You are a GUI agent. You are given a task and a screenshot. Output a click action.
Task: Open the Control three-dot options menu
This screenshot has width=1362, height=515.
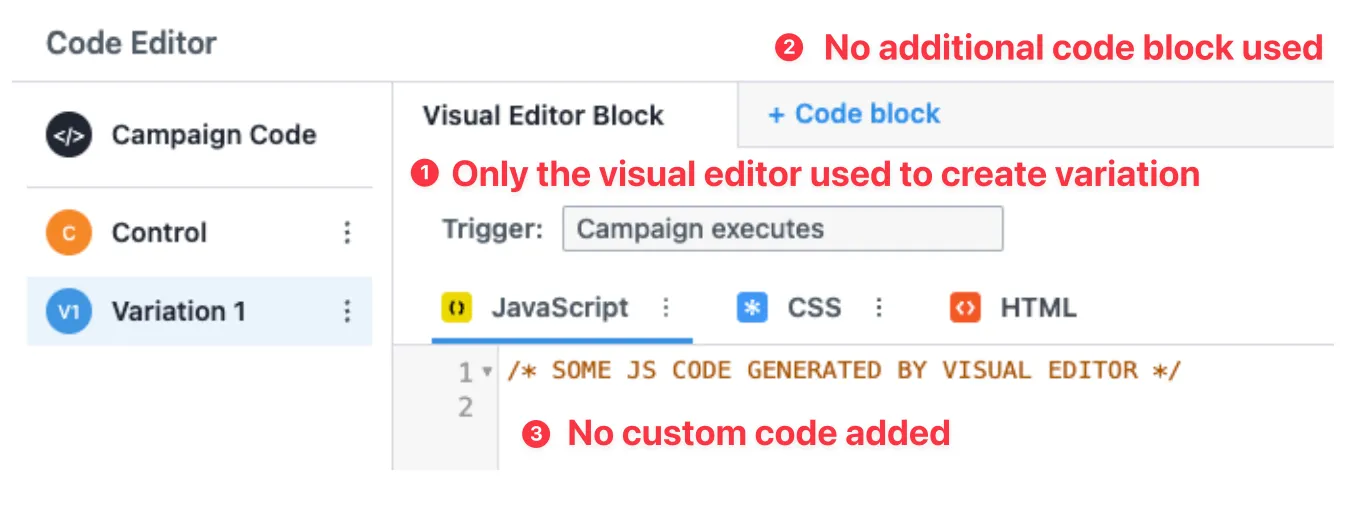click(x=347, y=233)
